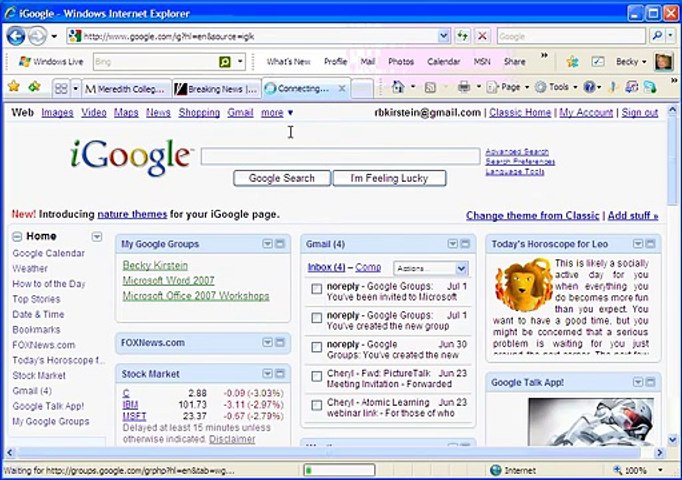Click the Windows Live logo
This screenshot has width=682, height=480.
51,62
